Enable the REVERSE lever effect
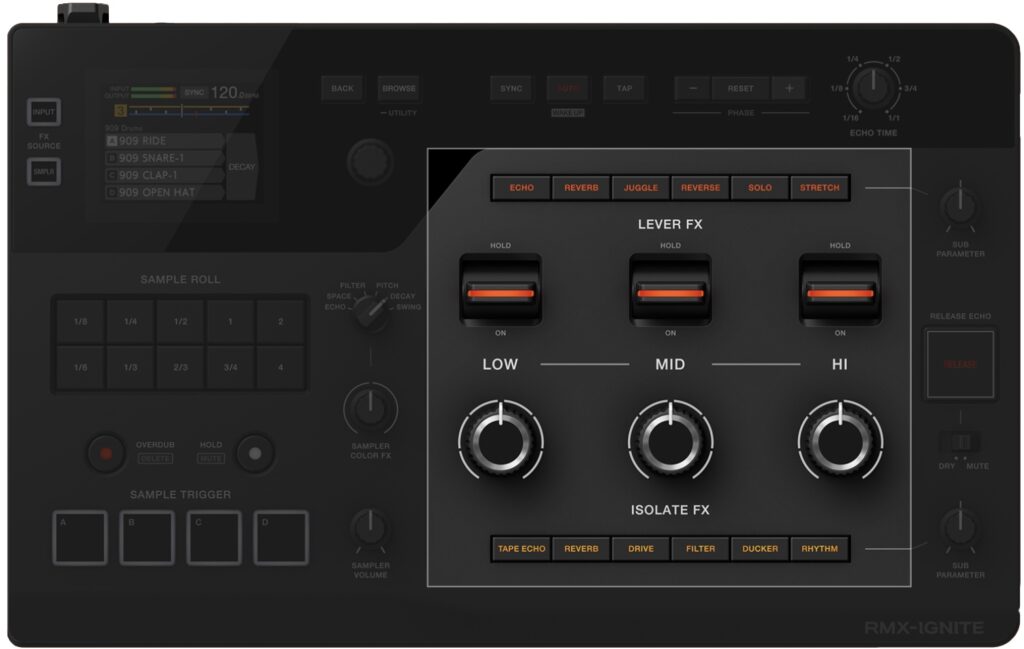 700,187
